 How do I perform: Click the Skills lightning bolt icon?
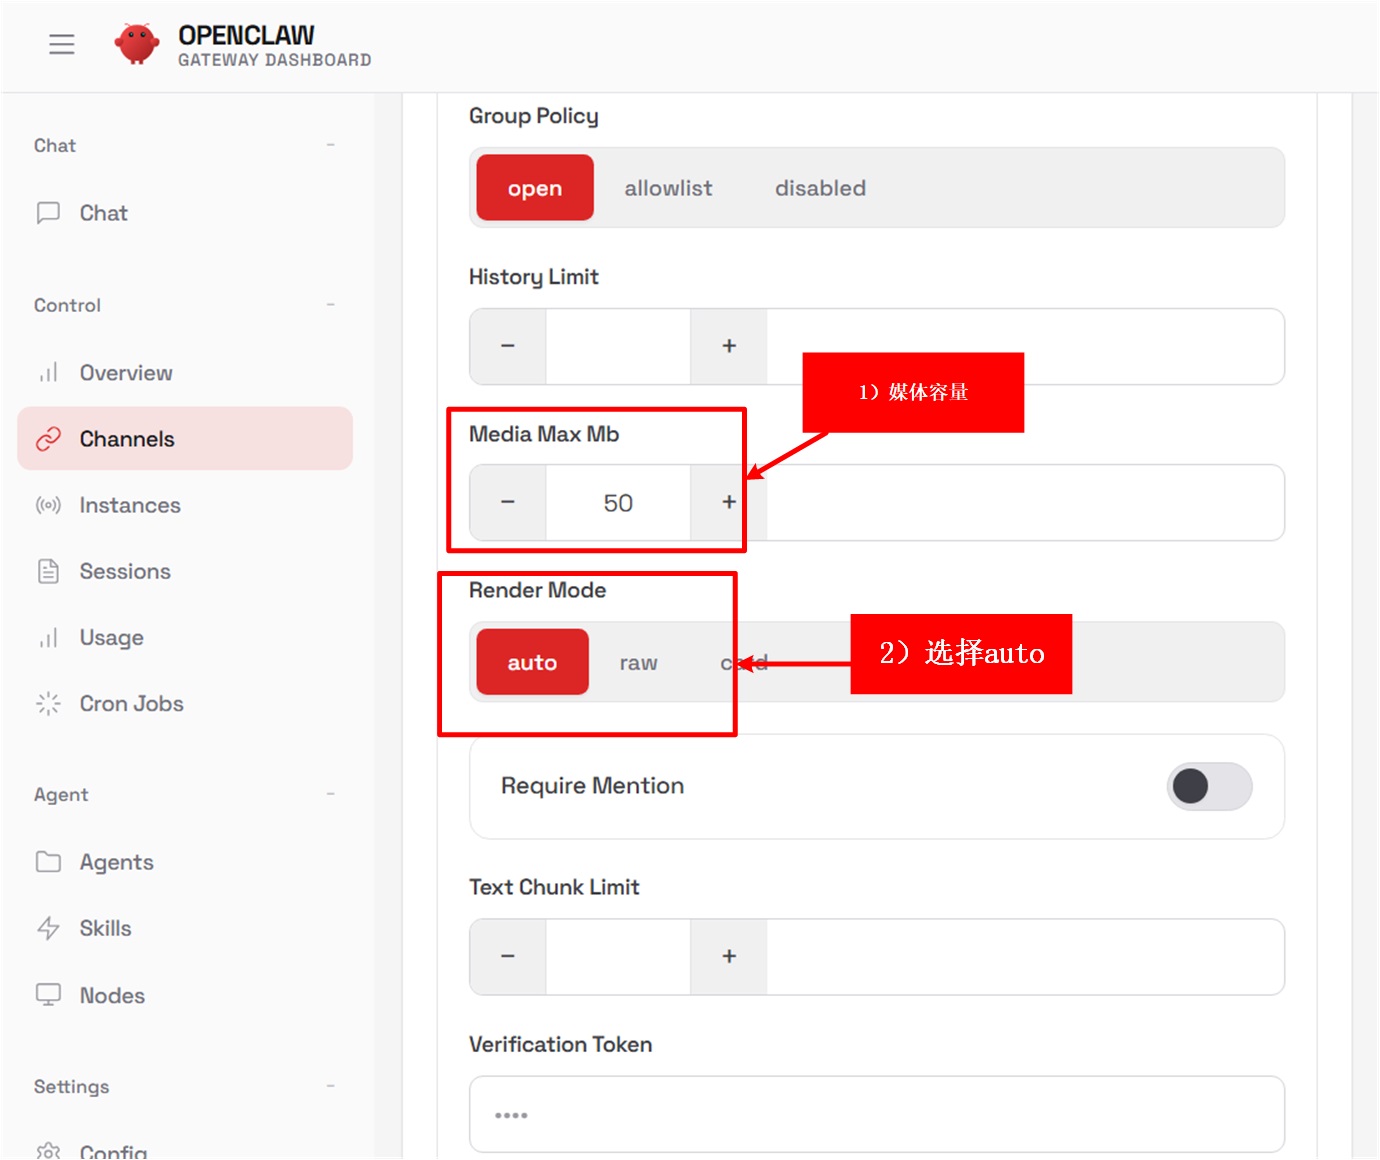point(48,928)
